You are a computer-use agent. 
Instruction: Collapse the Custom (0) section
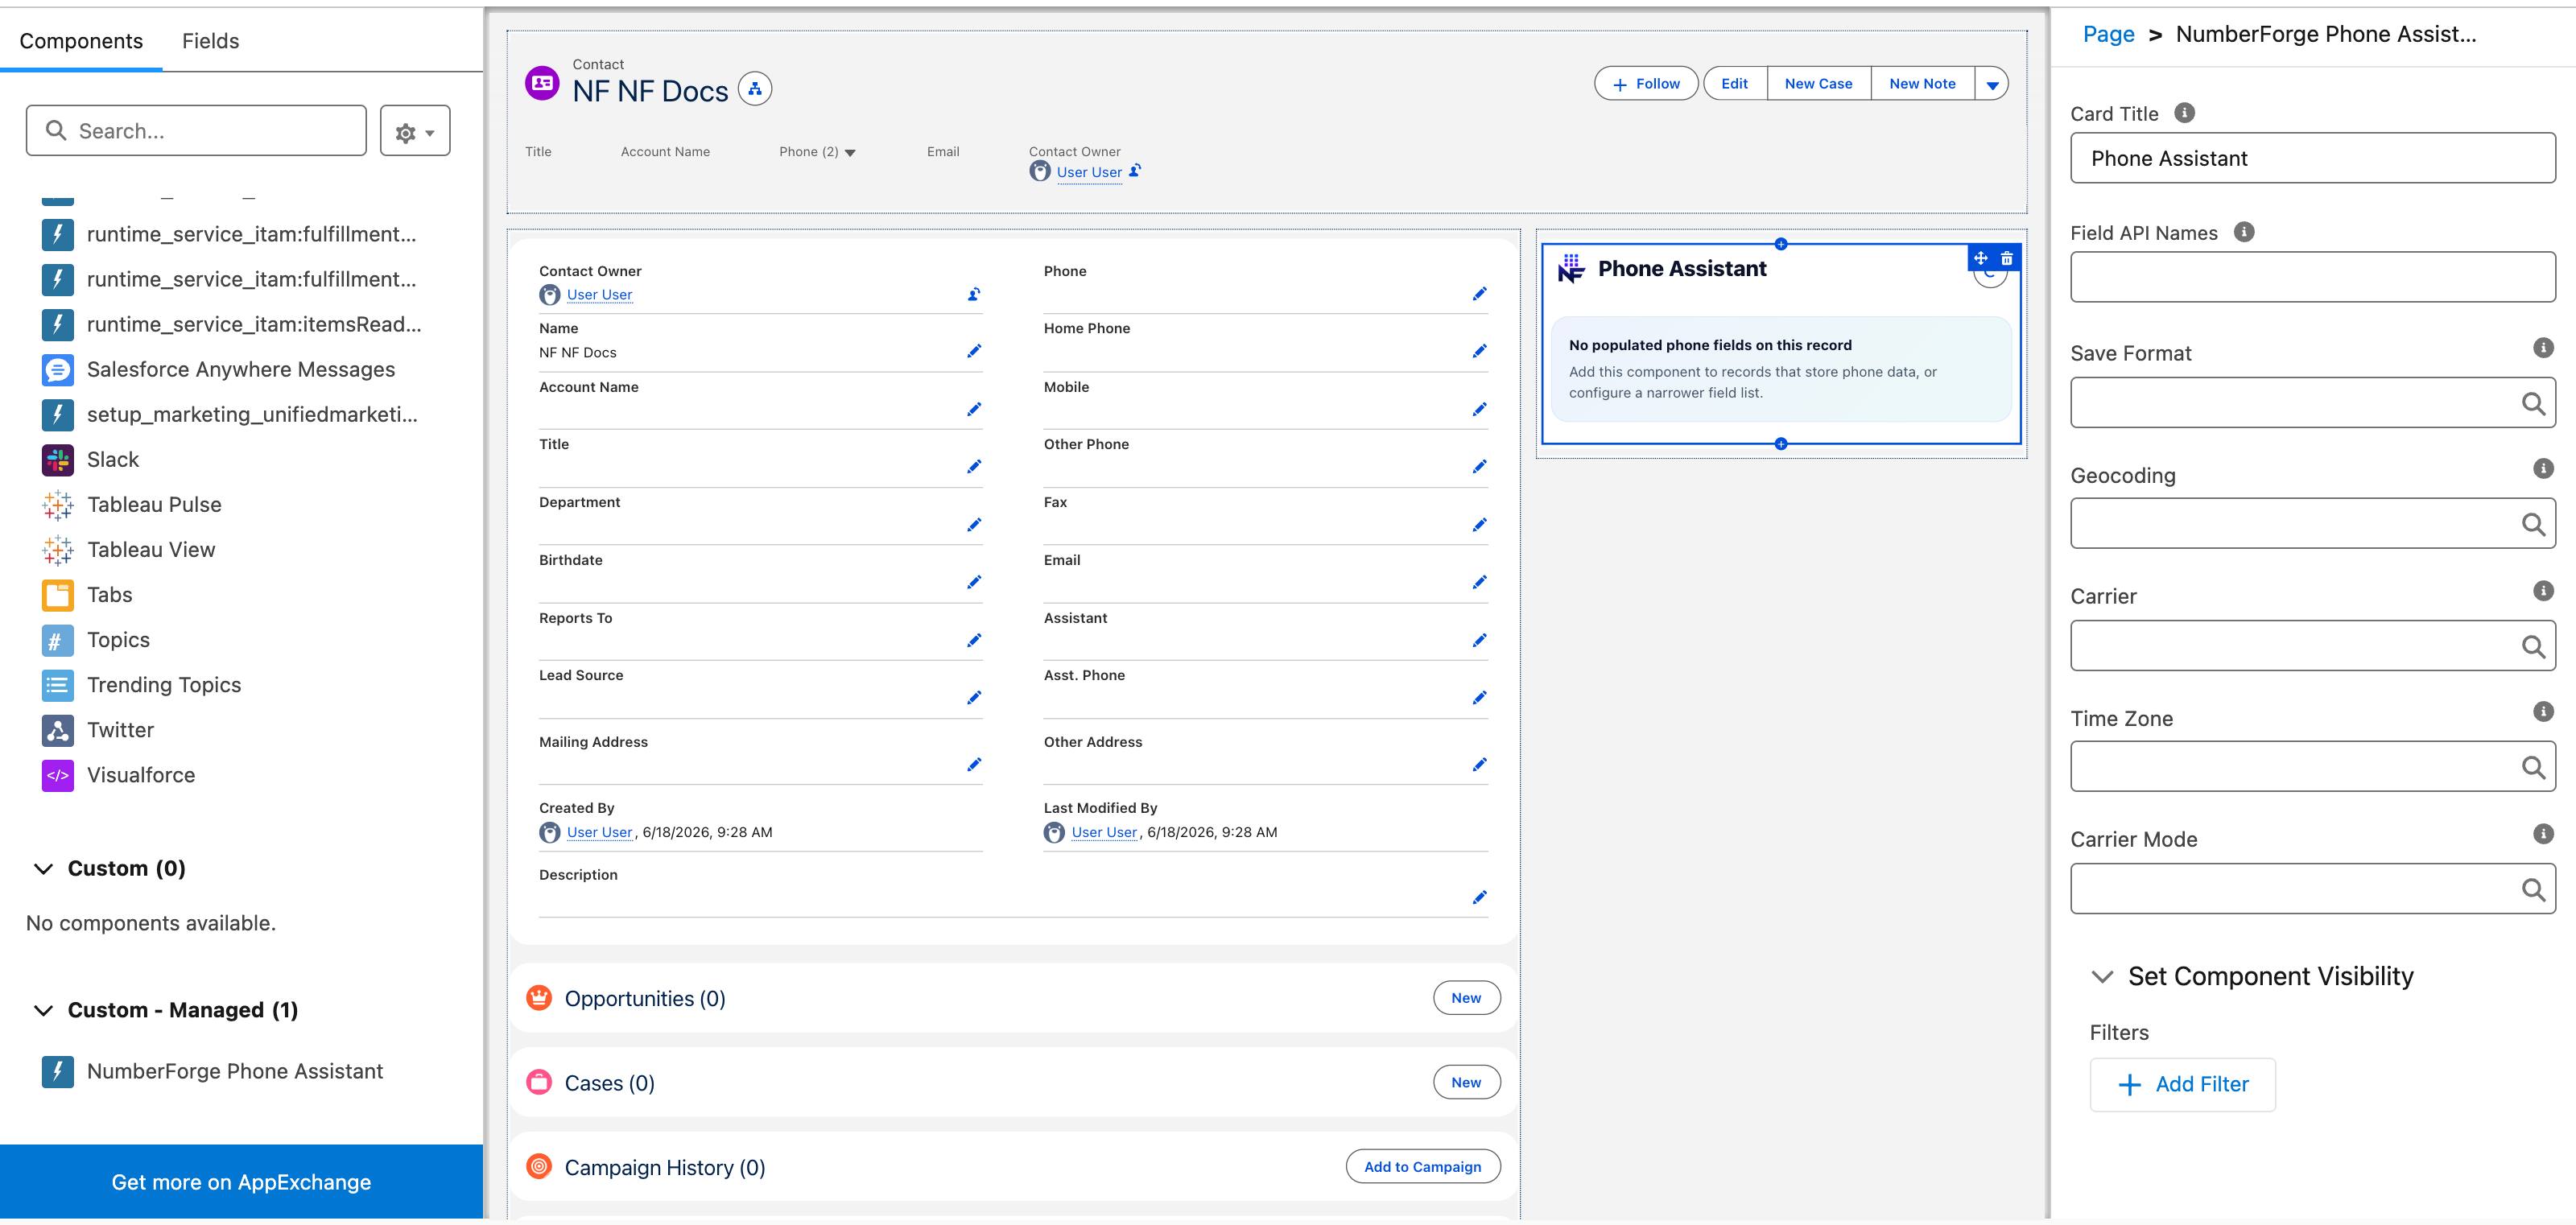click(43, 869)
